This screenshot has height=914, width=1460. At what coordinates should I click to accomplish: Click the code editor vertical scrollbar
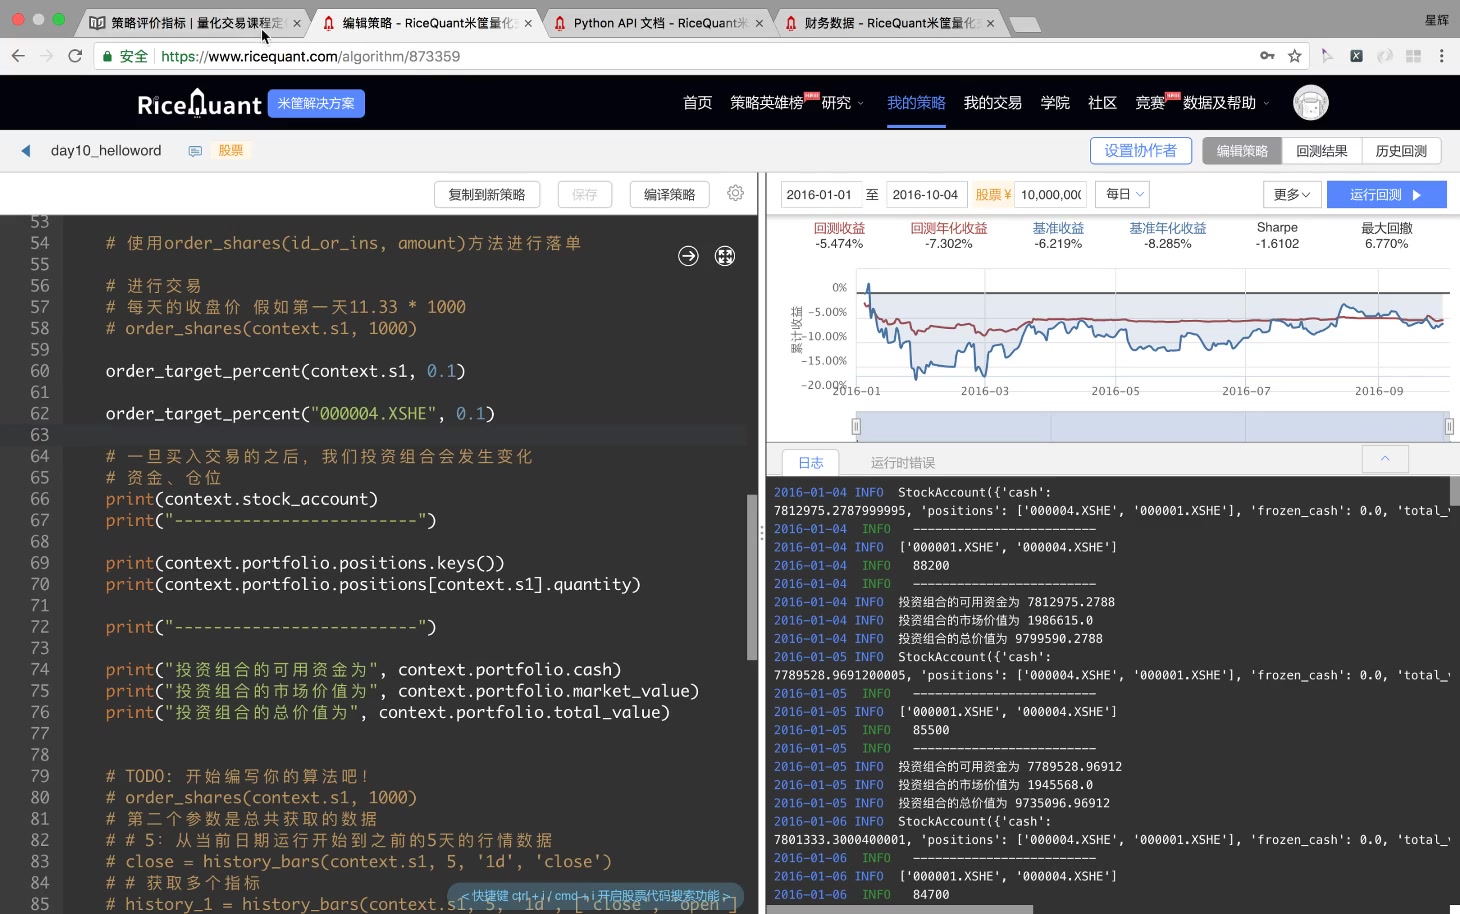752,577
